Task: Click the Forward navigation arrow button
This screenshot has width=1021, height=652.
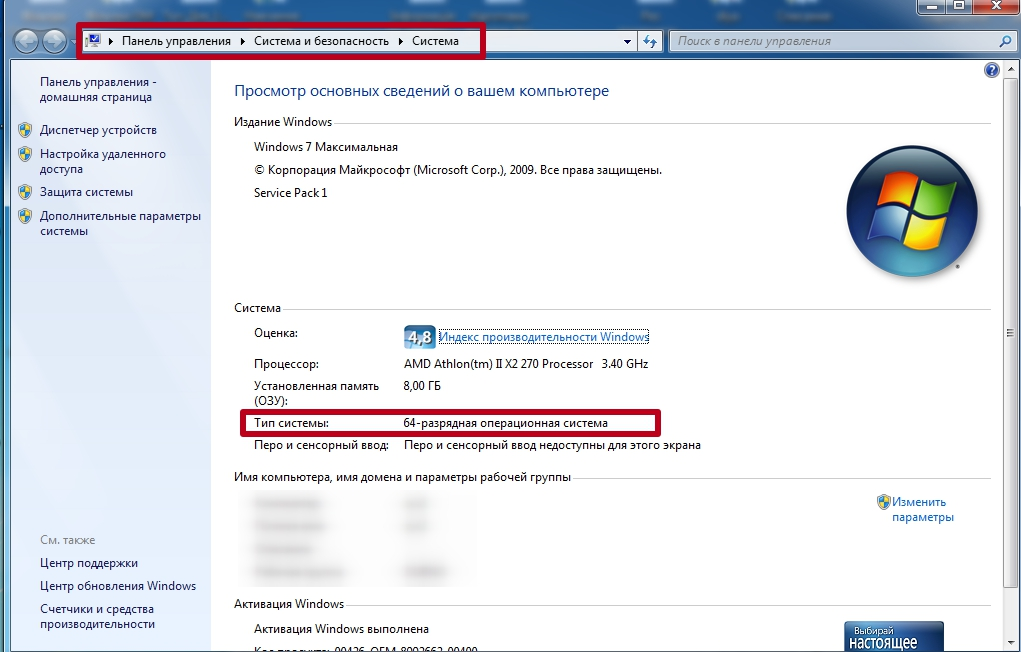Action: click(x=54, y=41)
